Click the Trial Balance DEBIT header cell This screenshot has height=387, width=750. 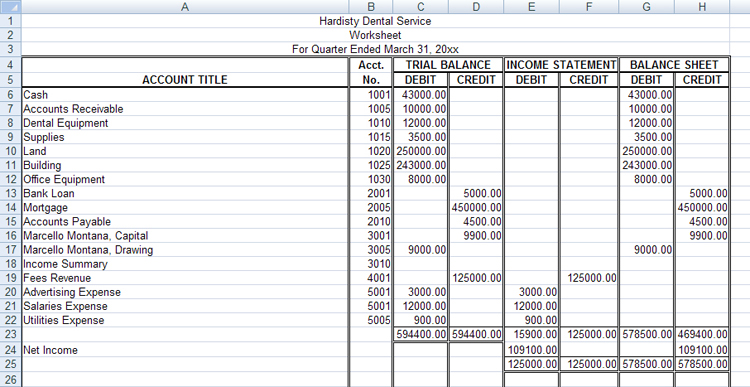pyautogui.click(x=420, y=80)
